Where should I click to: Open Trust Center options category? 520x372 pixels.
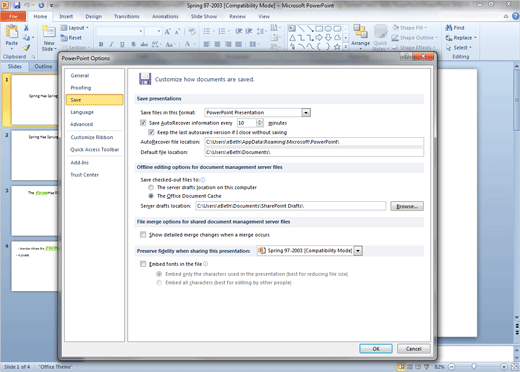(x=84, y=175)
